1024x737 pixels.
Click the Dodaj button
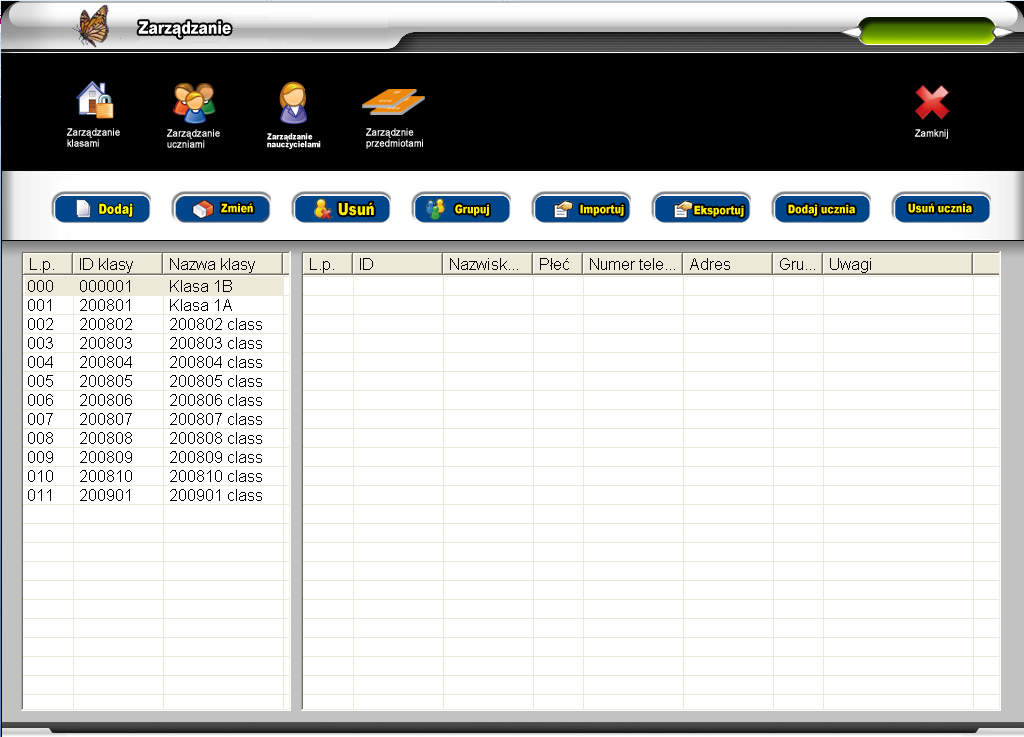(101, 209)
